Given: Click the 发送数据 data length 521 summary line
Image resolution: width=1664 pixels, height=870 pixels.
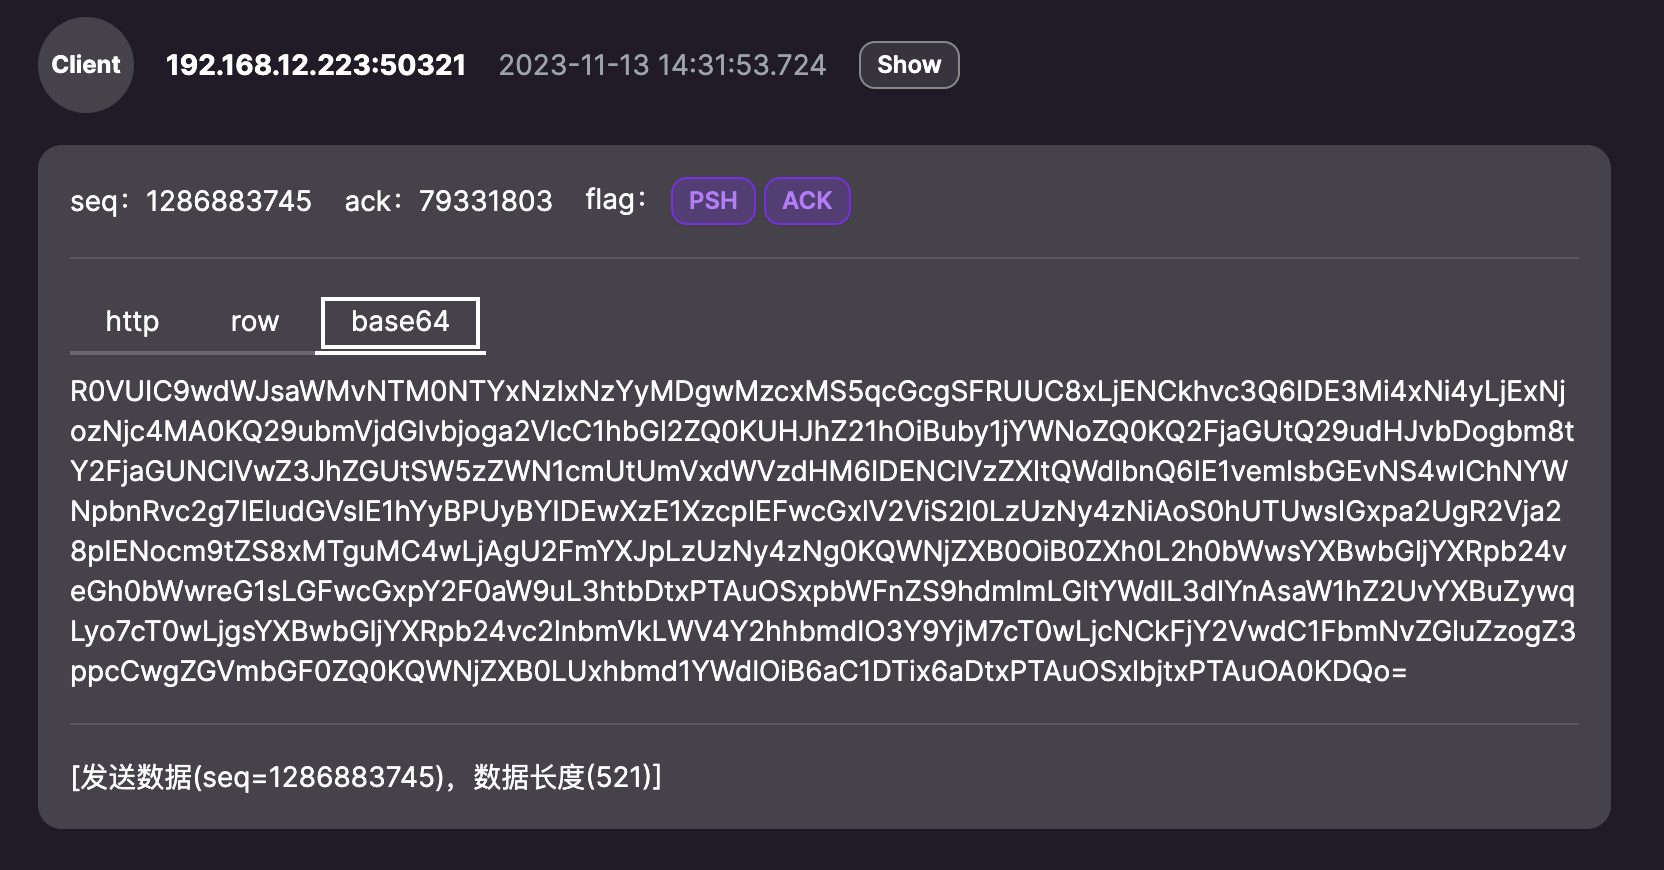Looking at the screenshot, I should click(366, 777).
